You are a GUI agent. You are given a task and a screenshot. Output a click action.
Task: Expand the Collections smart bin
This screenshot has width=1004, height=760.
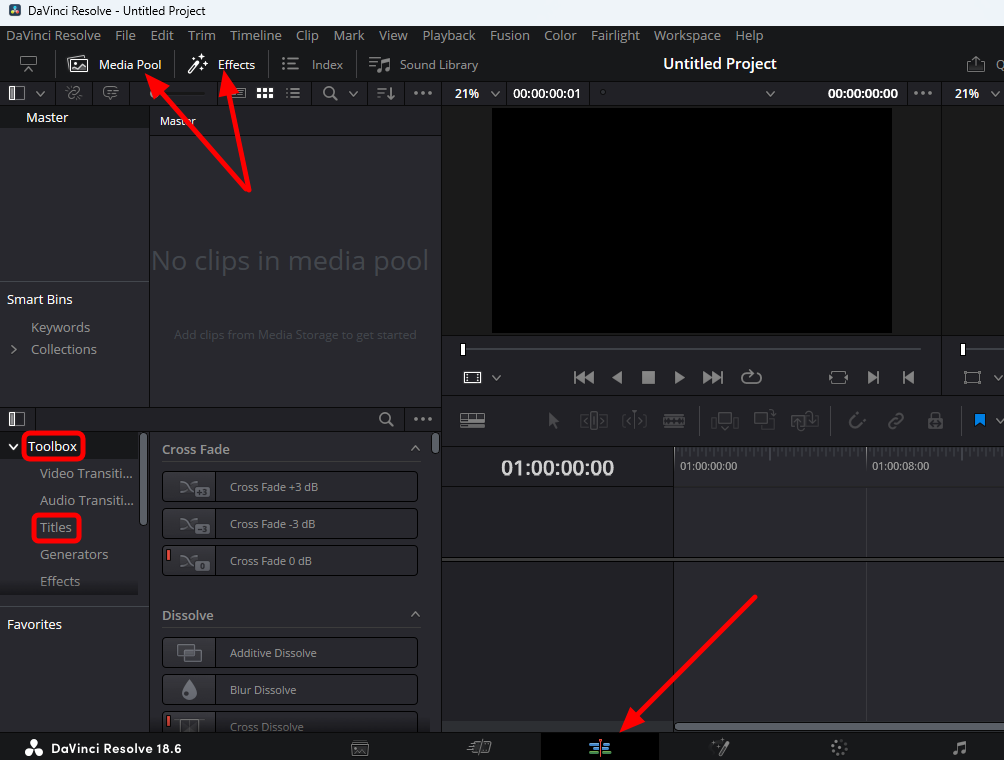(14, 350)
